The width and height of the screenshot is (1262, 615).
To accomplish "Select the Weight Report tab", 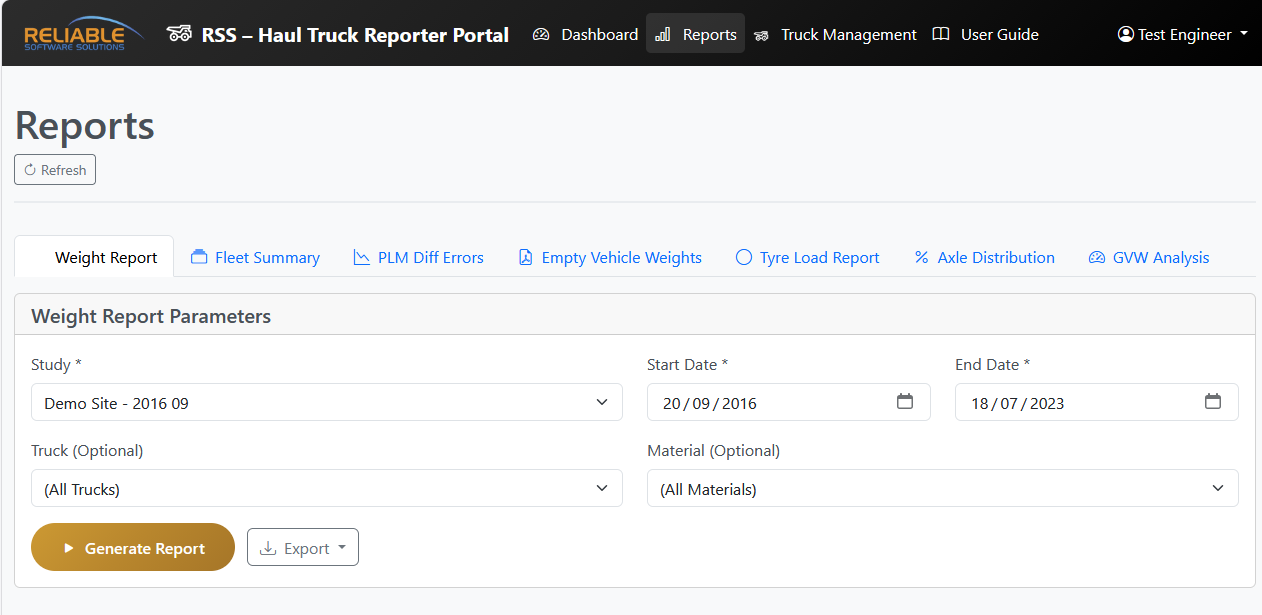I will (x=94, y=257).
